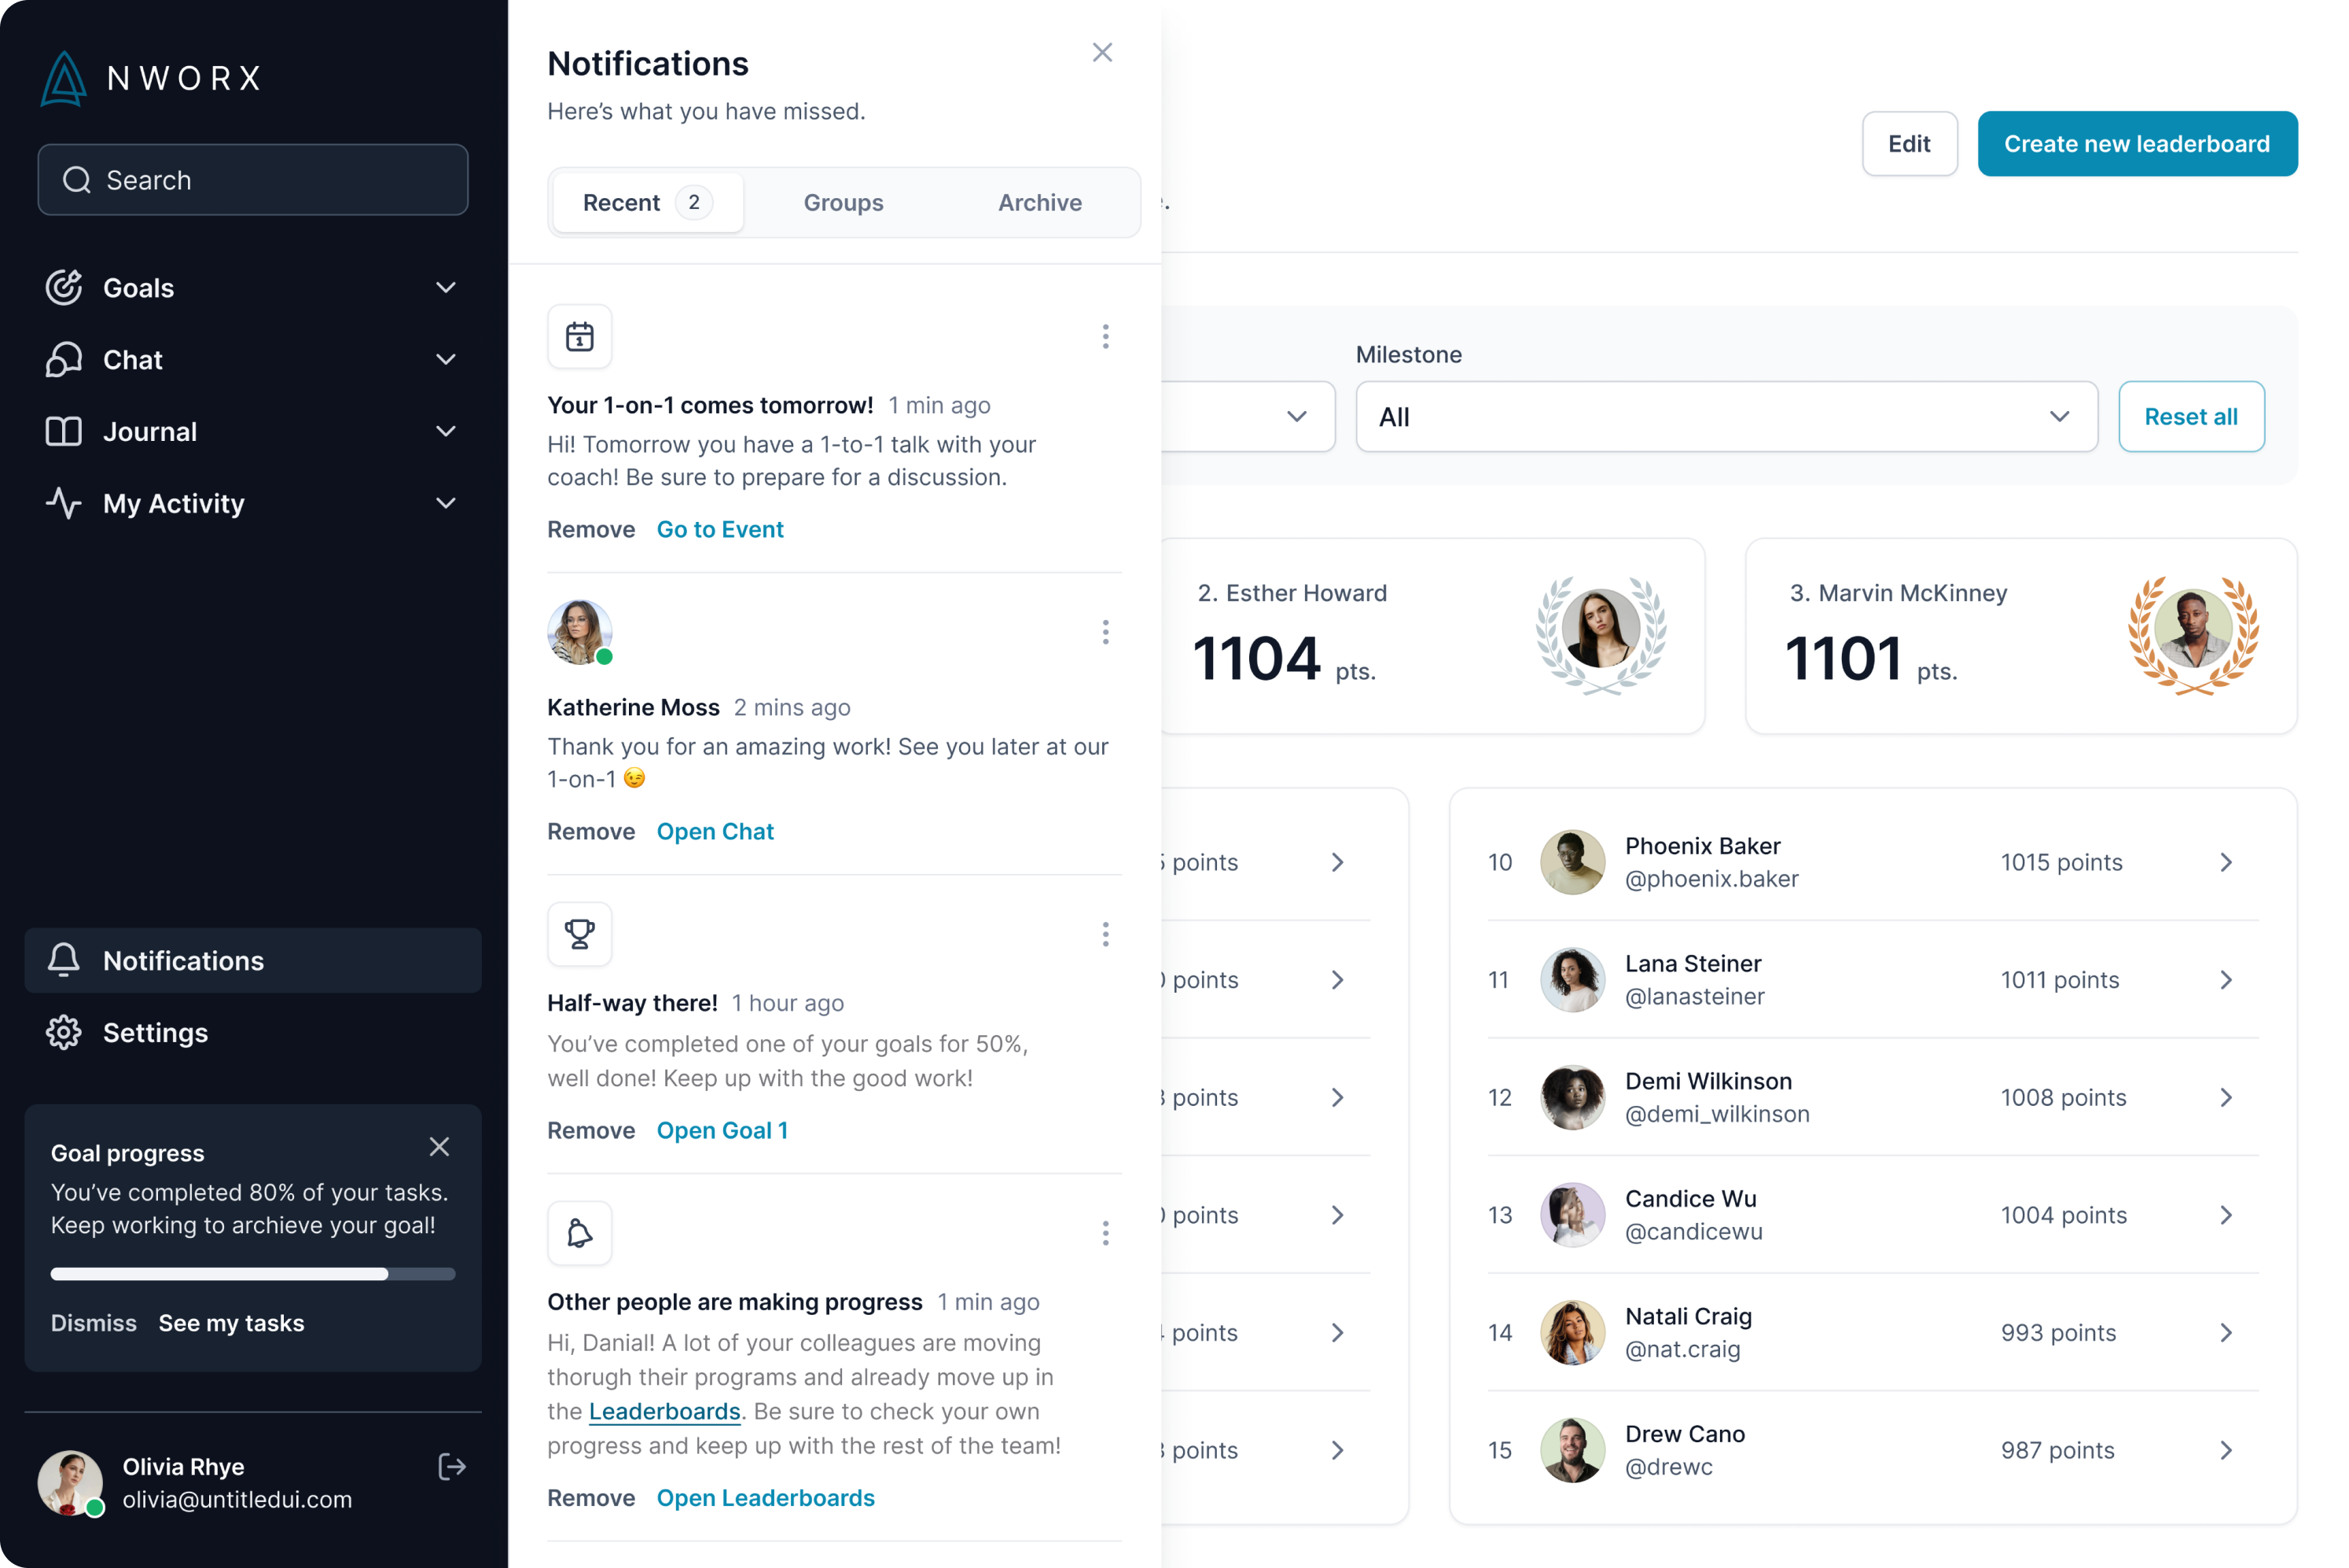Switch to the Archive tab
Screen dimensions: 2349x1568
tap(1039, 202)
